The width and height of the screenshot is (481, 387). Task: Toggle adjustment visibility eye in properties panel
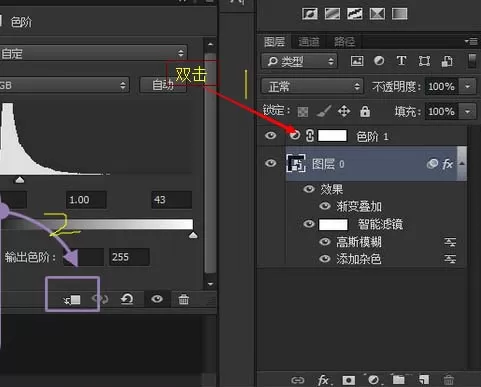pos(157,299)
